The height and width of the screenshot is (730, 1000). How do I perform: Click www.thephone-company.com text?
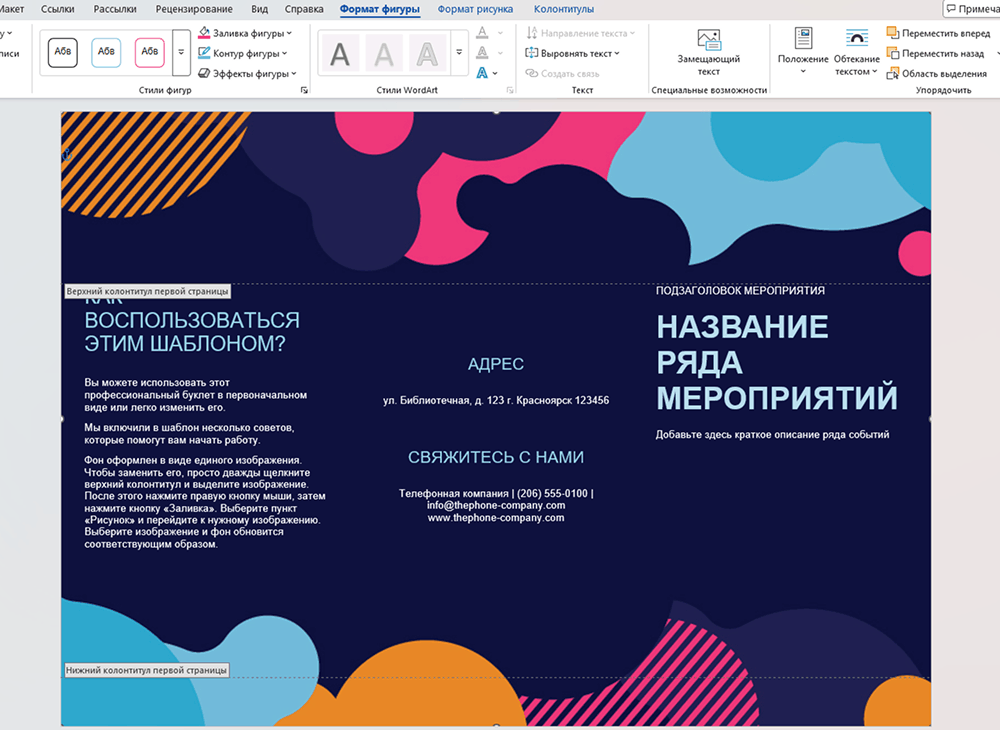point(496,518)
